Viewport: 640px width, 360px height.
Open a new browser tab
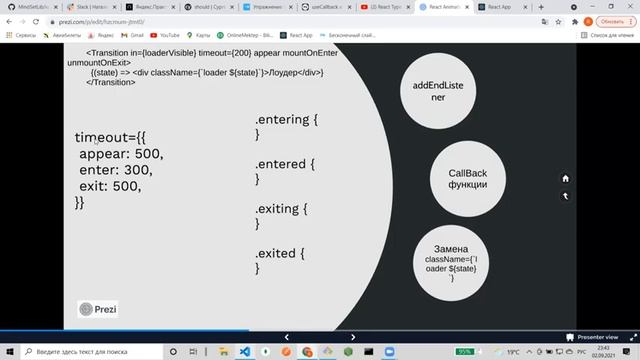[541, 7]
